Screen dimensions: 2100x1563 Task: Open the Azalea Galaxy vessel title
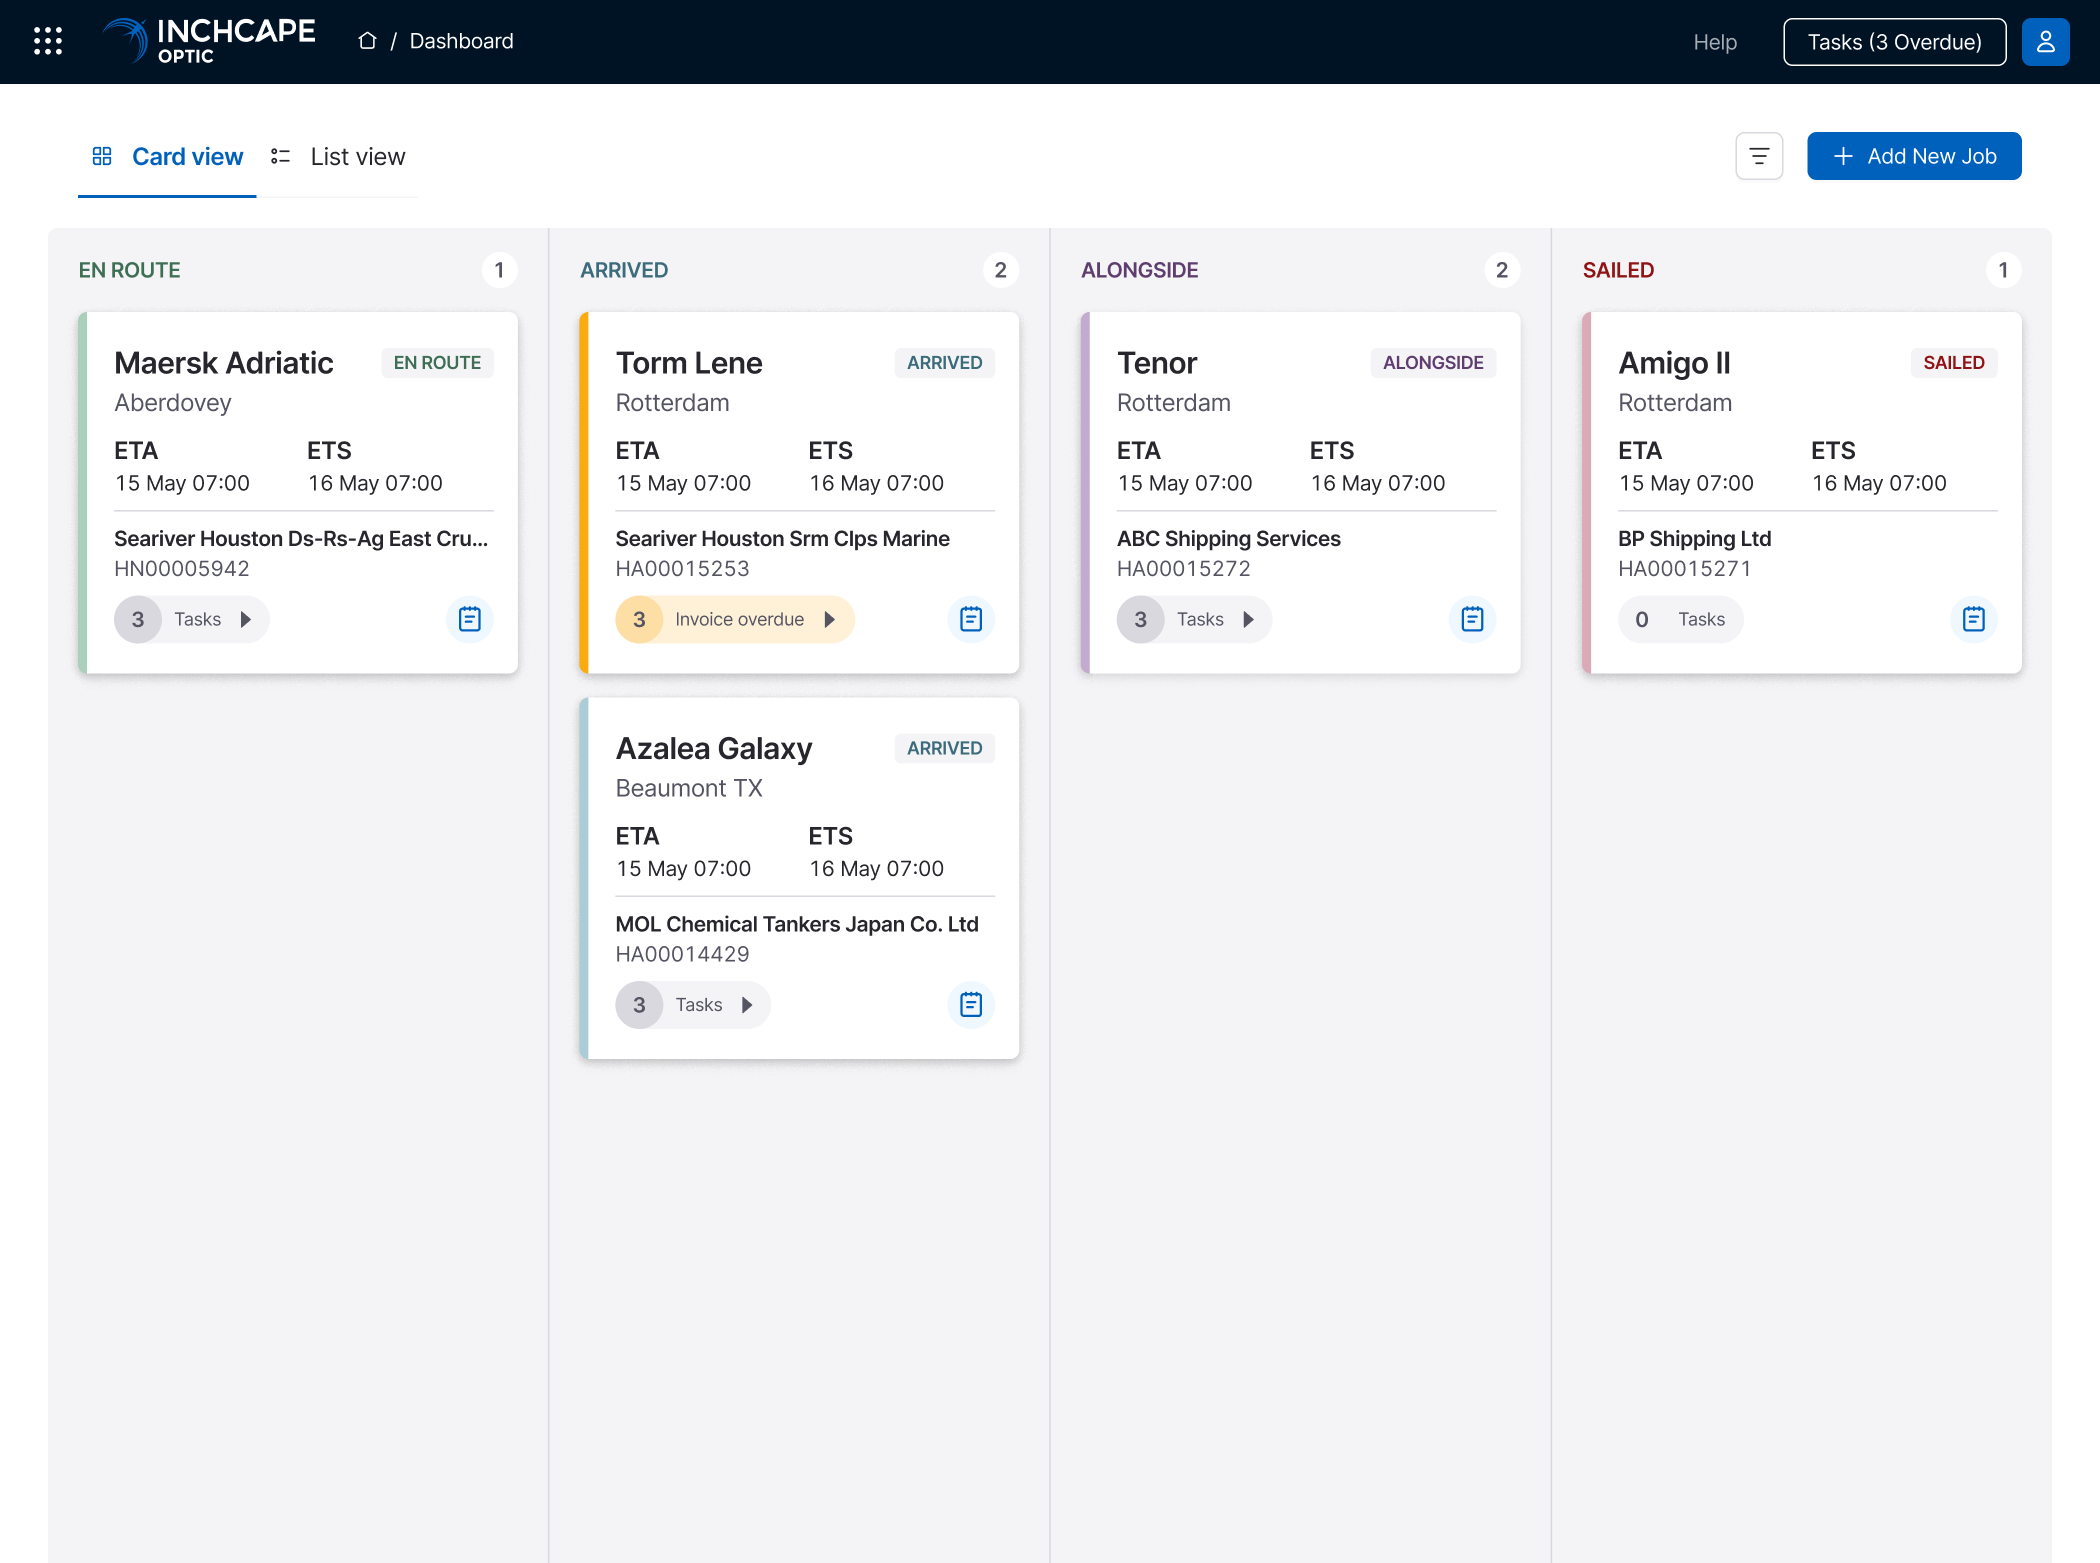pos(714,748)
